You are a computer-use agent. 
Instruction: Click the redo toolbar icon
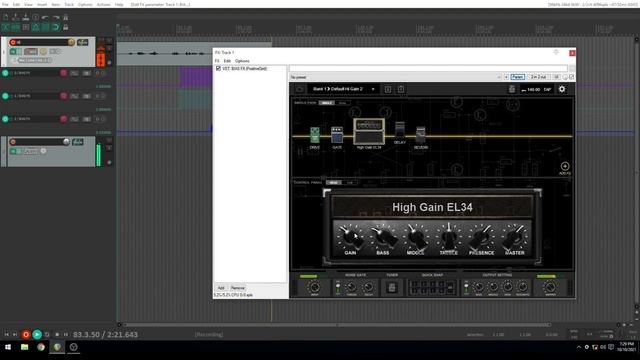tap(56, 17)
